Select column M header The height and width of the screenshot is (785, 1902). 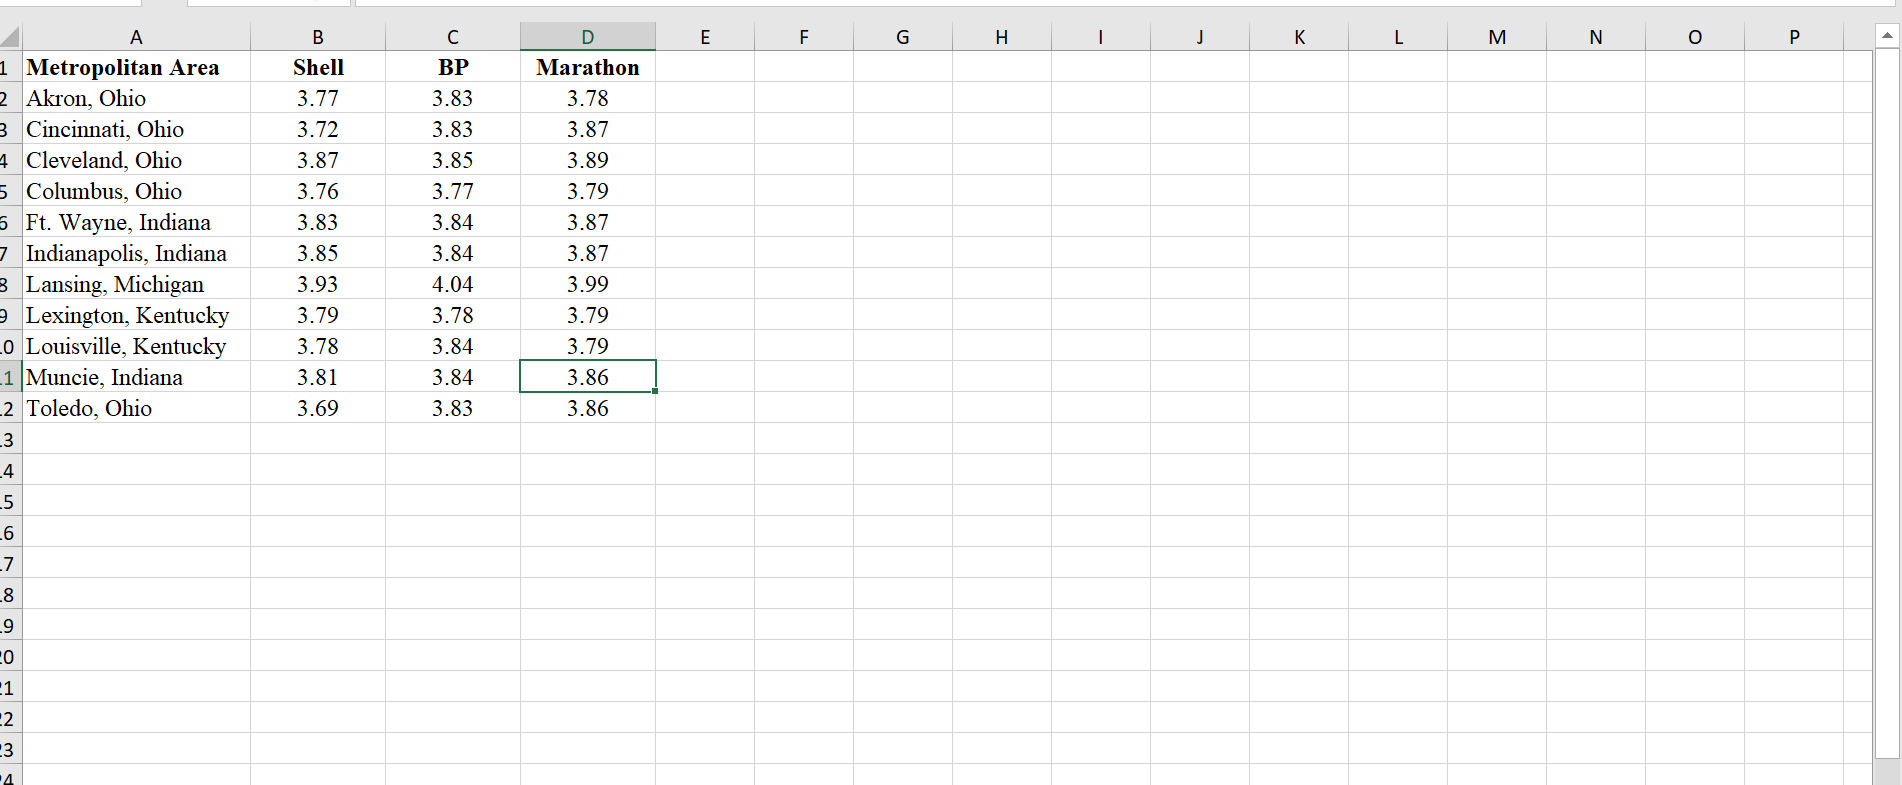click(x=1497, y=38)
